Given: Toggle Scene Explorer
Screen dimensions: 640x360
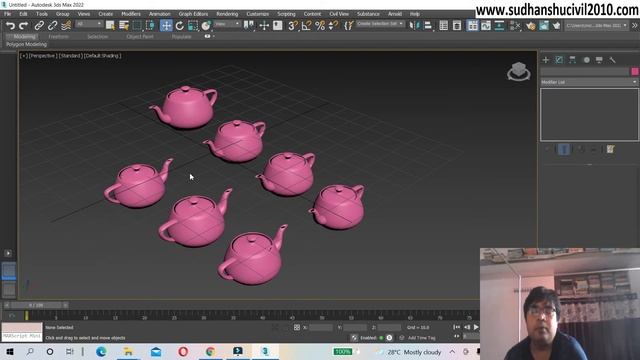Looking at the screenshot, I should coord(444,26).
